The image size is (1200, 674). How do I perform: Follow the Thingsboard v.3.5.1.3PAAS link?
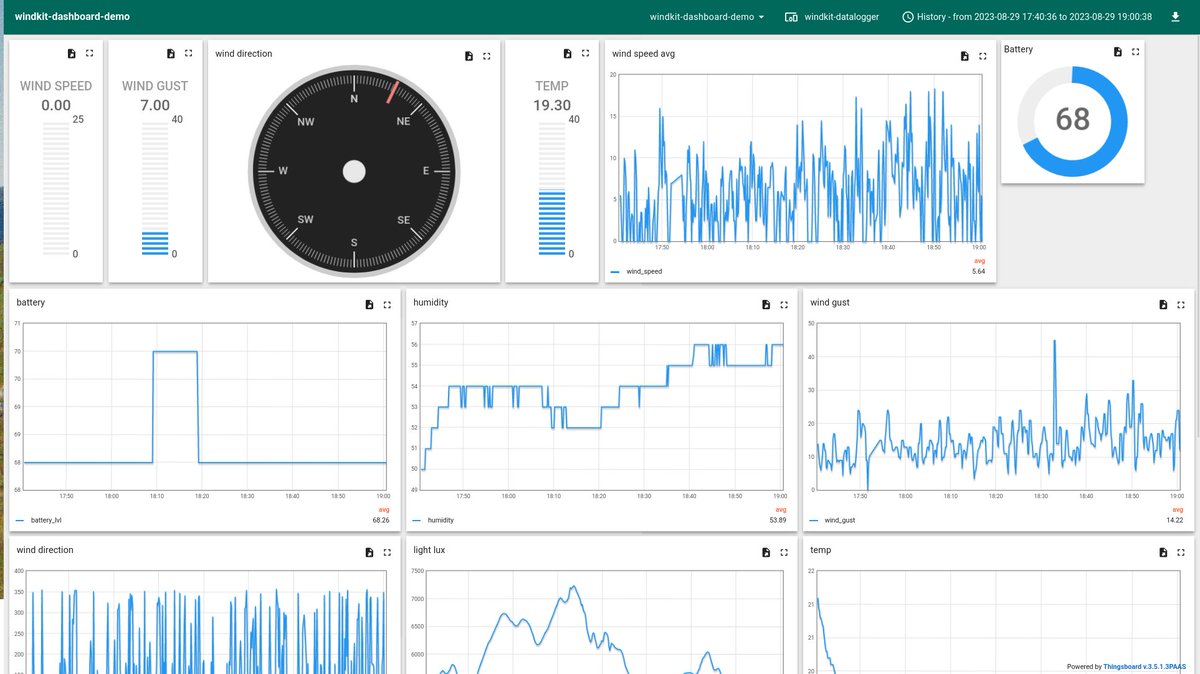[x=1146, y=666]
